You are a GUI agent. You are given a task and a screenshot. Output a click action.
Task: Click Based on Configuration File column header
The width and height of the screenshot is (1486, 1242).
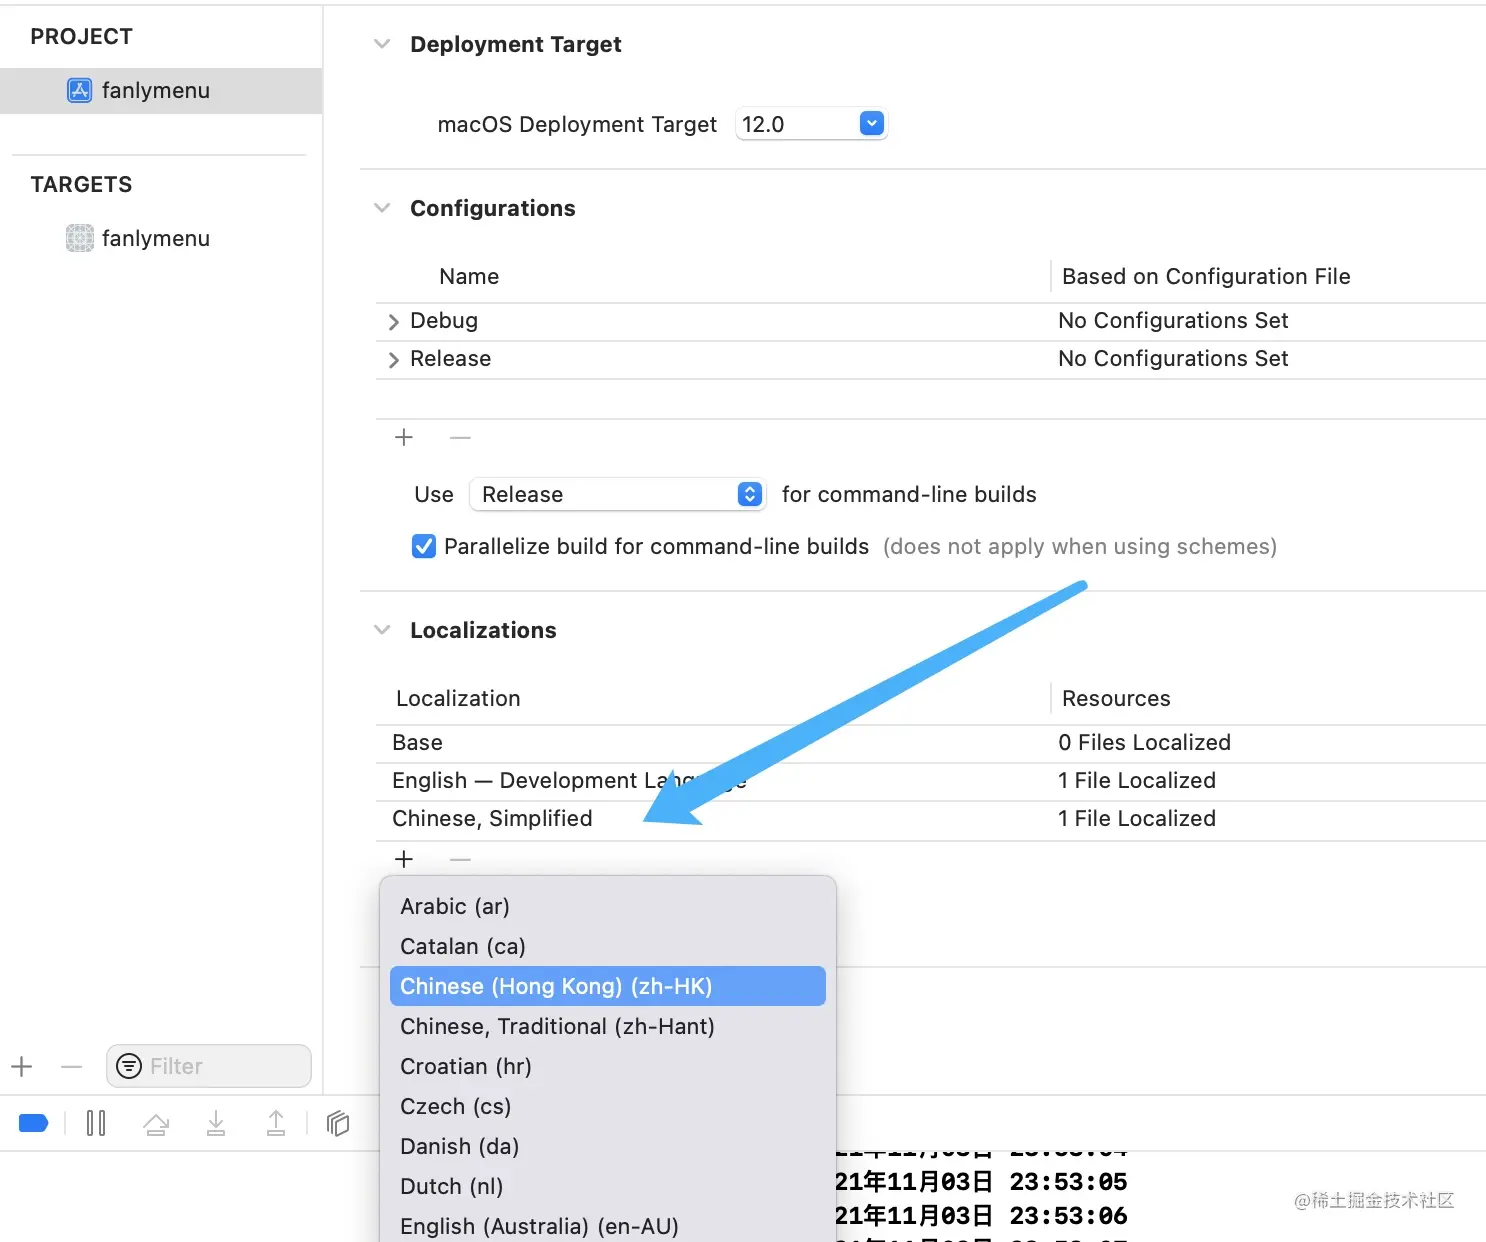coord(1206,276)
